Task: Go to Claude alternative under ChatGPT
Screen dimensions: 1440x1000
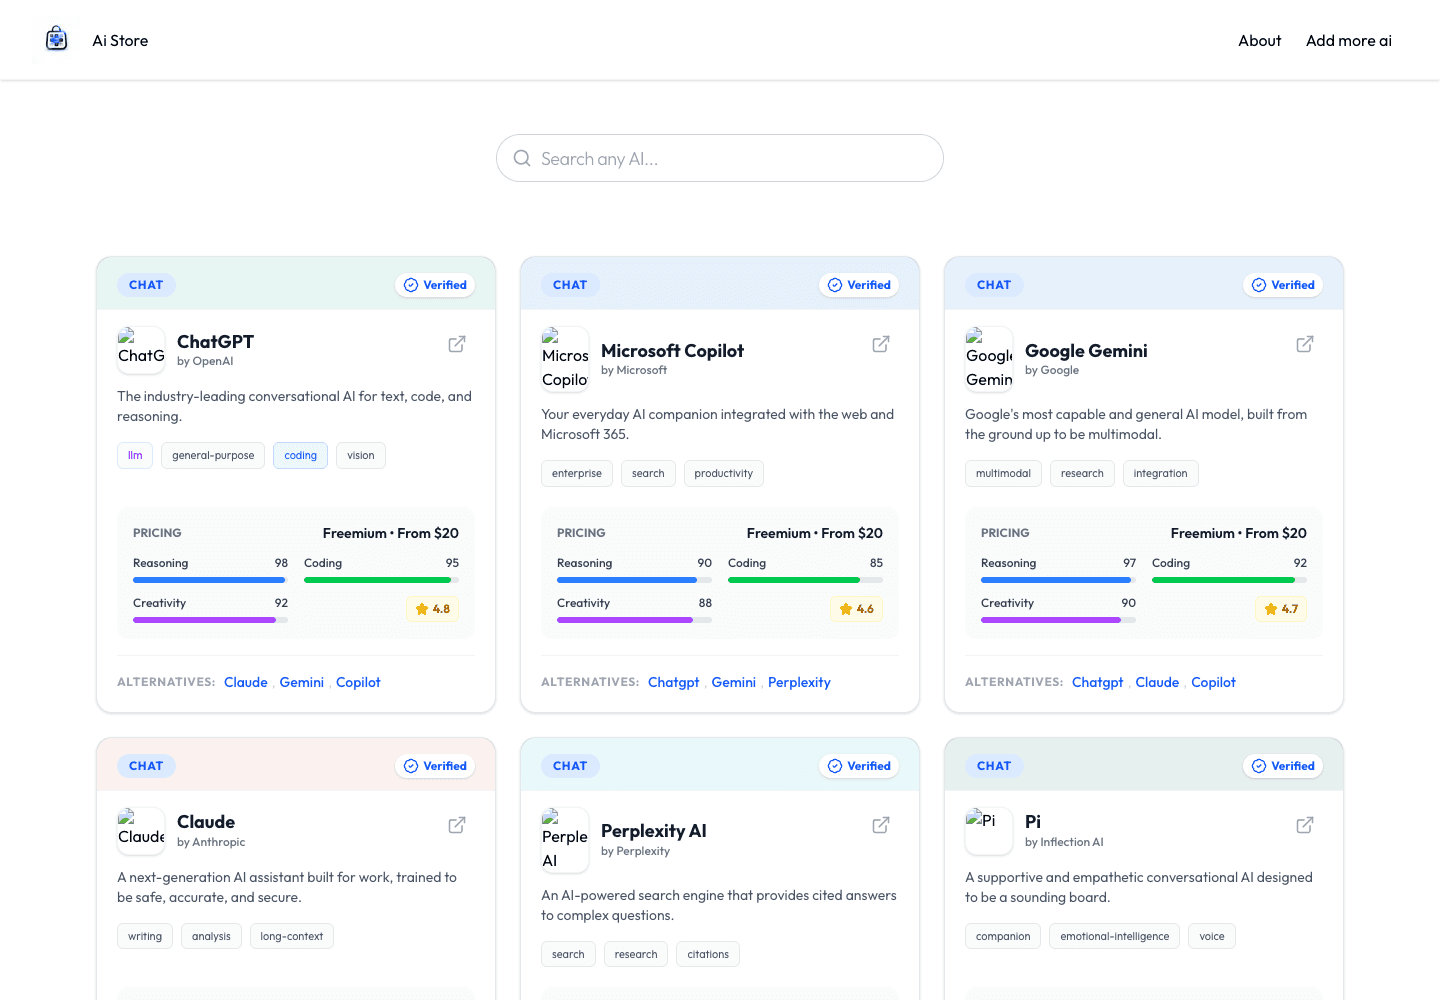Action: pos(246,682)
